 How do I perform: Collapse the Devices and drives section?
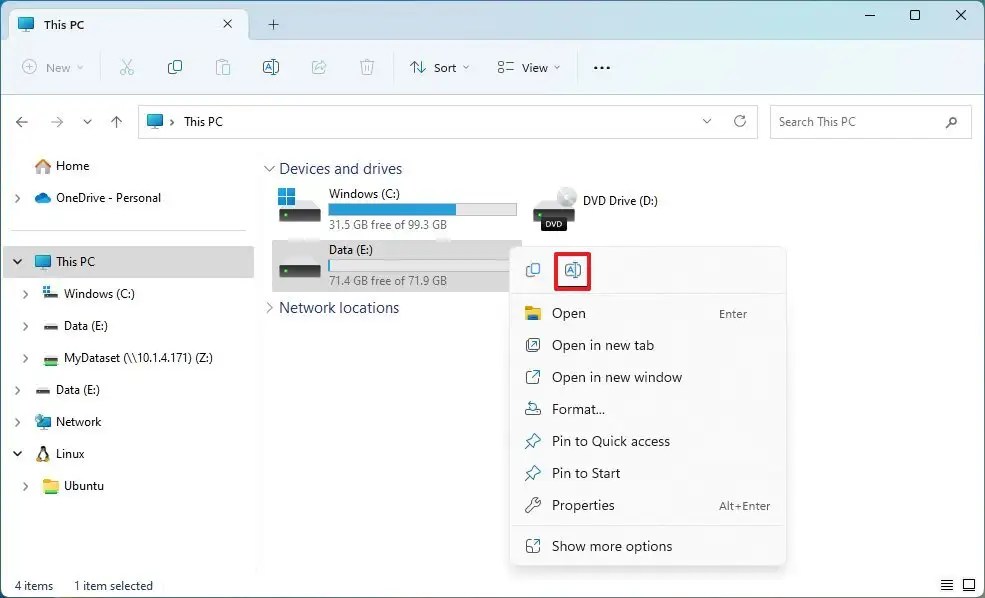coord(268,168)
